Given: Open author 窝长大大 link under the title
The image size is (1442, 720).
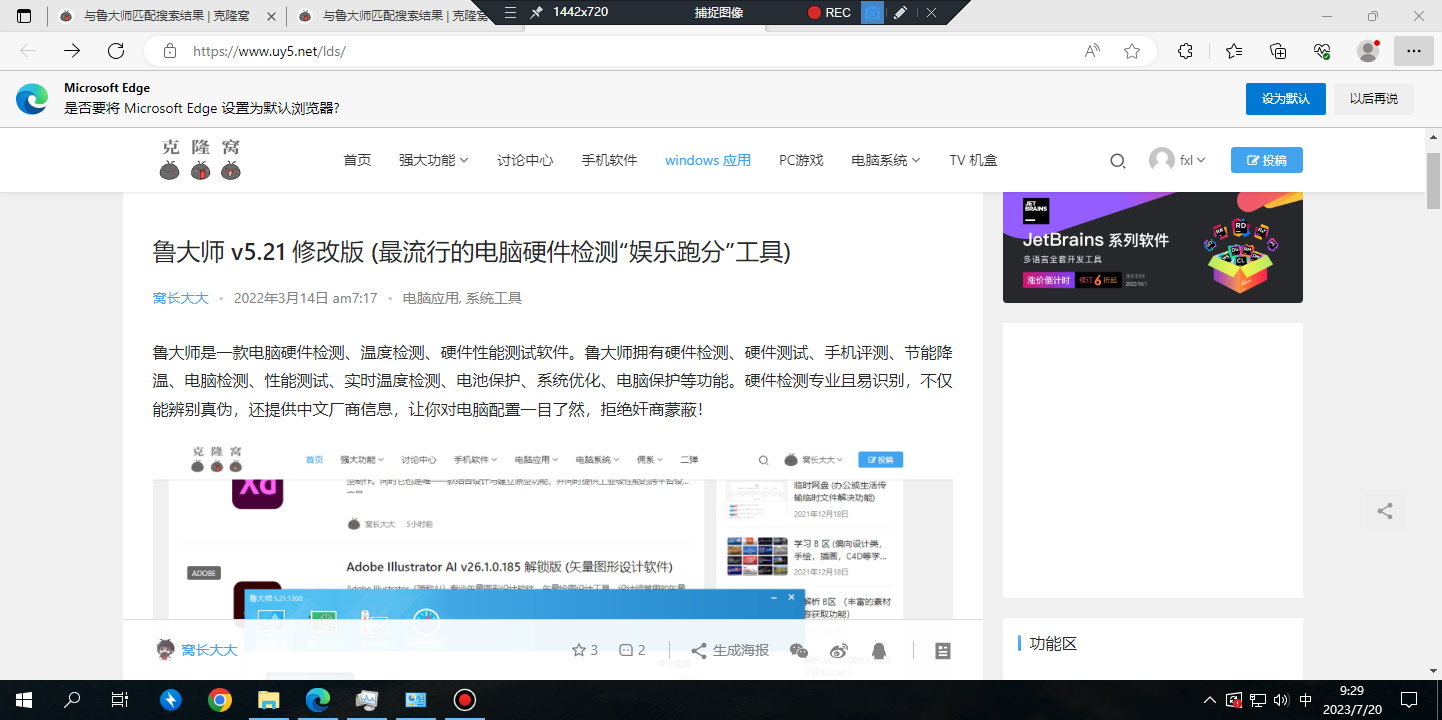Looking at the screenshot, I should tap(180, 298).
